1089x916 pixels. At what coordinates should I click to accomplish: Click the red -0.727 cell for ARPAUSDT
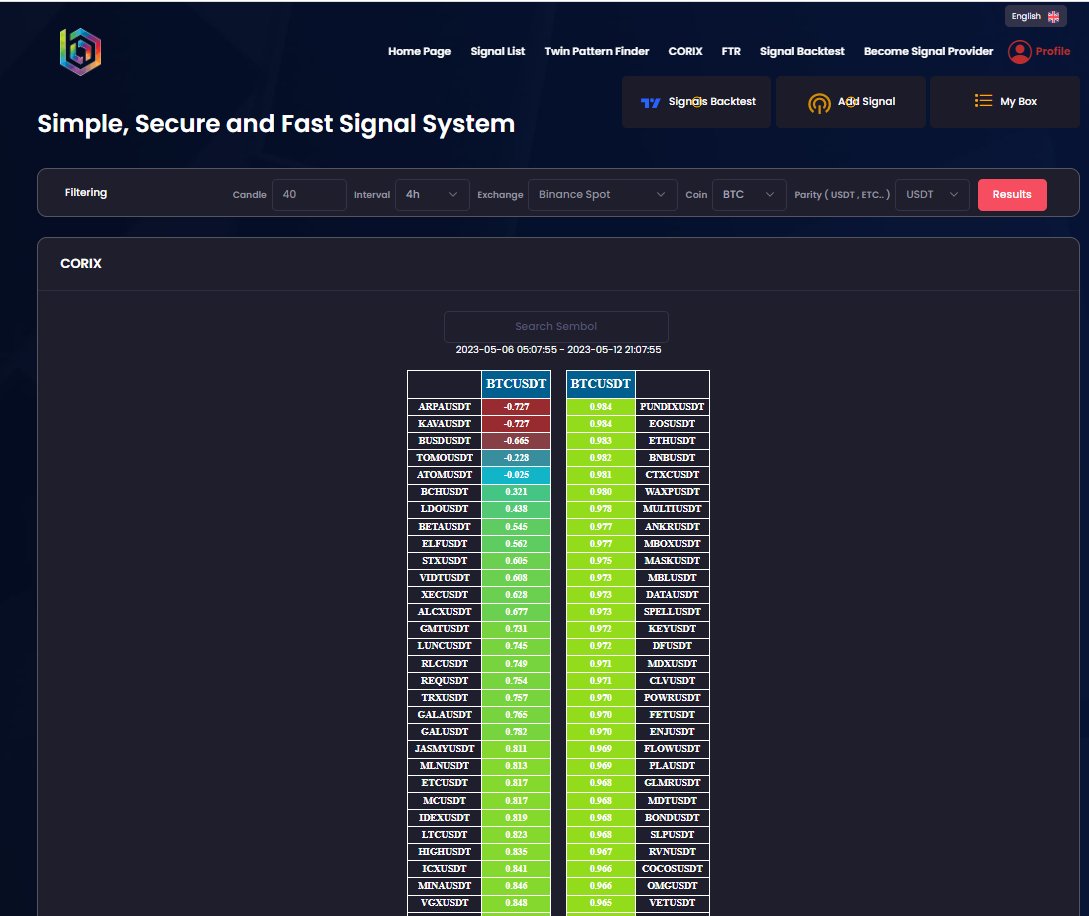click(516, 407)
